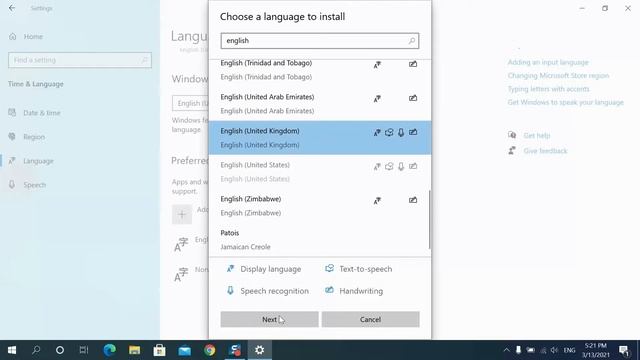
Task: Open 'Get Windows to speak your language' link
Action: point(565,102)
